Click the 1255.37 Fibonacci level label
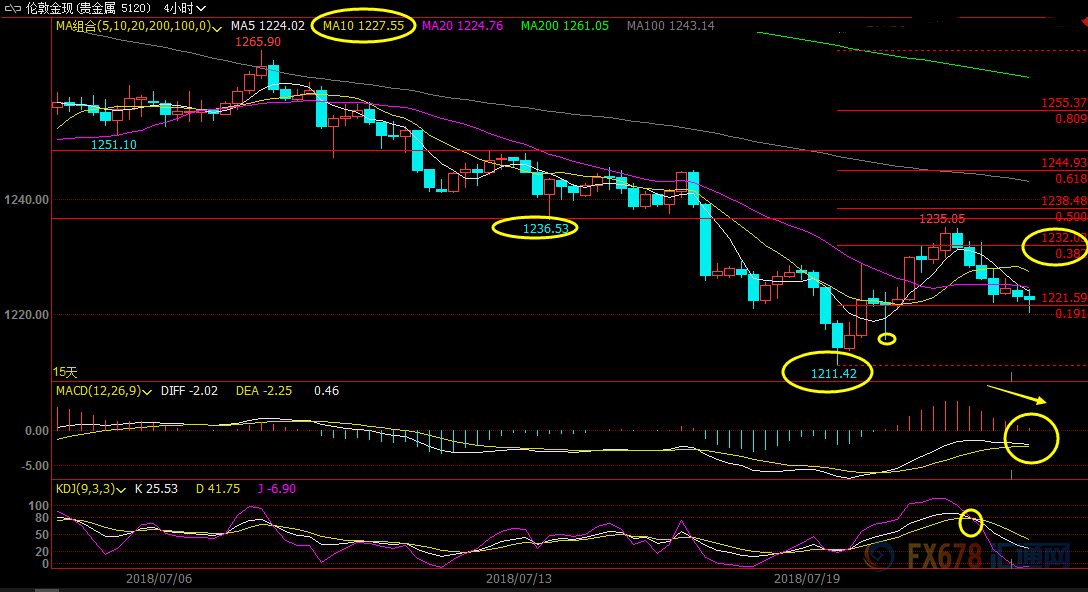This screenshot has width=1088, height=592. coord(1064,103)
